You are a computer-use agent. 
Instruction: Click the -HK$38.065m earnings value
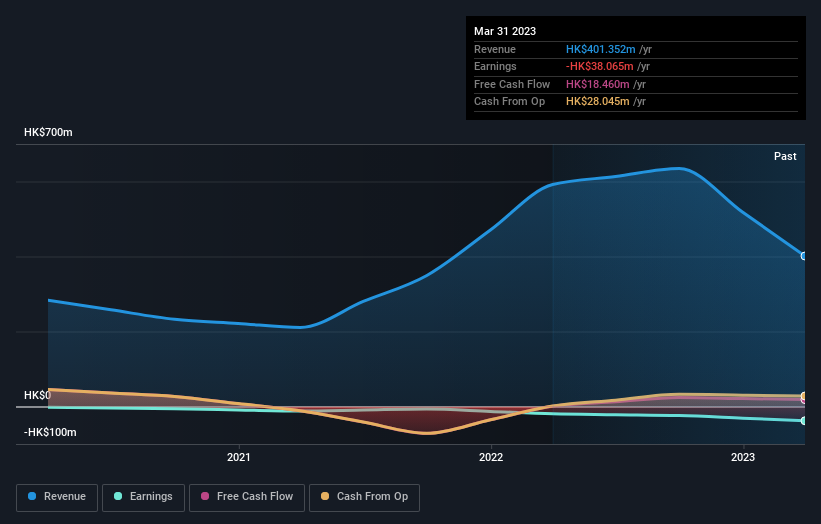click(600, 66)
